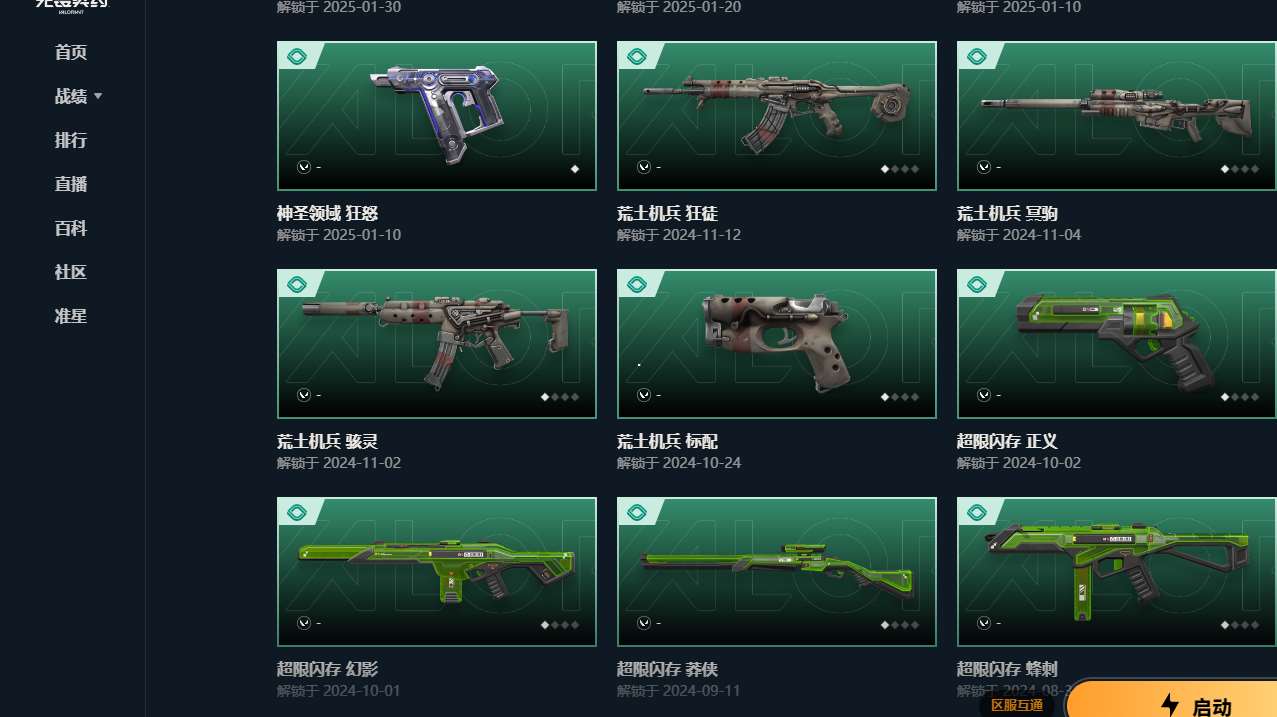Click the lightning bolt icon beside 启动

1170,705
